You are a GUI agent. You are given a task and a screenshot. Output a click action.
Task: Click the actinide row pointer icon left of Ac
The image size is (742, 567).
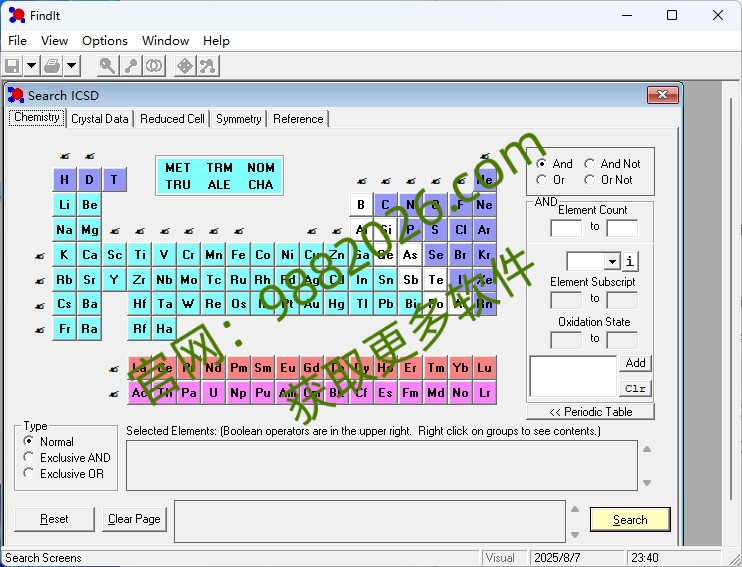(x=114, y=394)
